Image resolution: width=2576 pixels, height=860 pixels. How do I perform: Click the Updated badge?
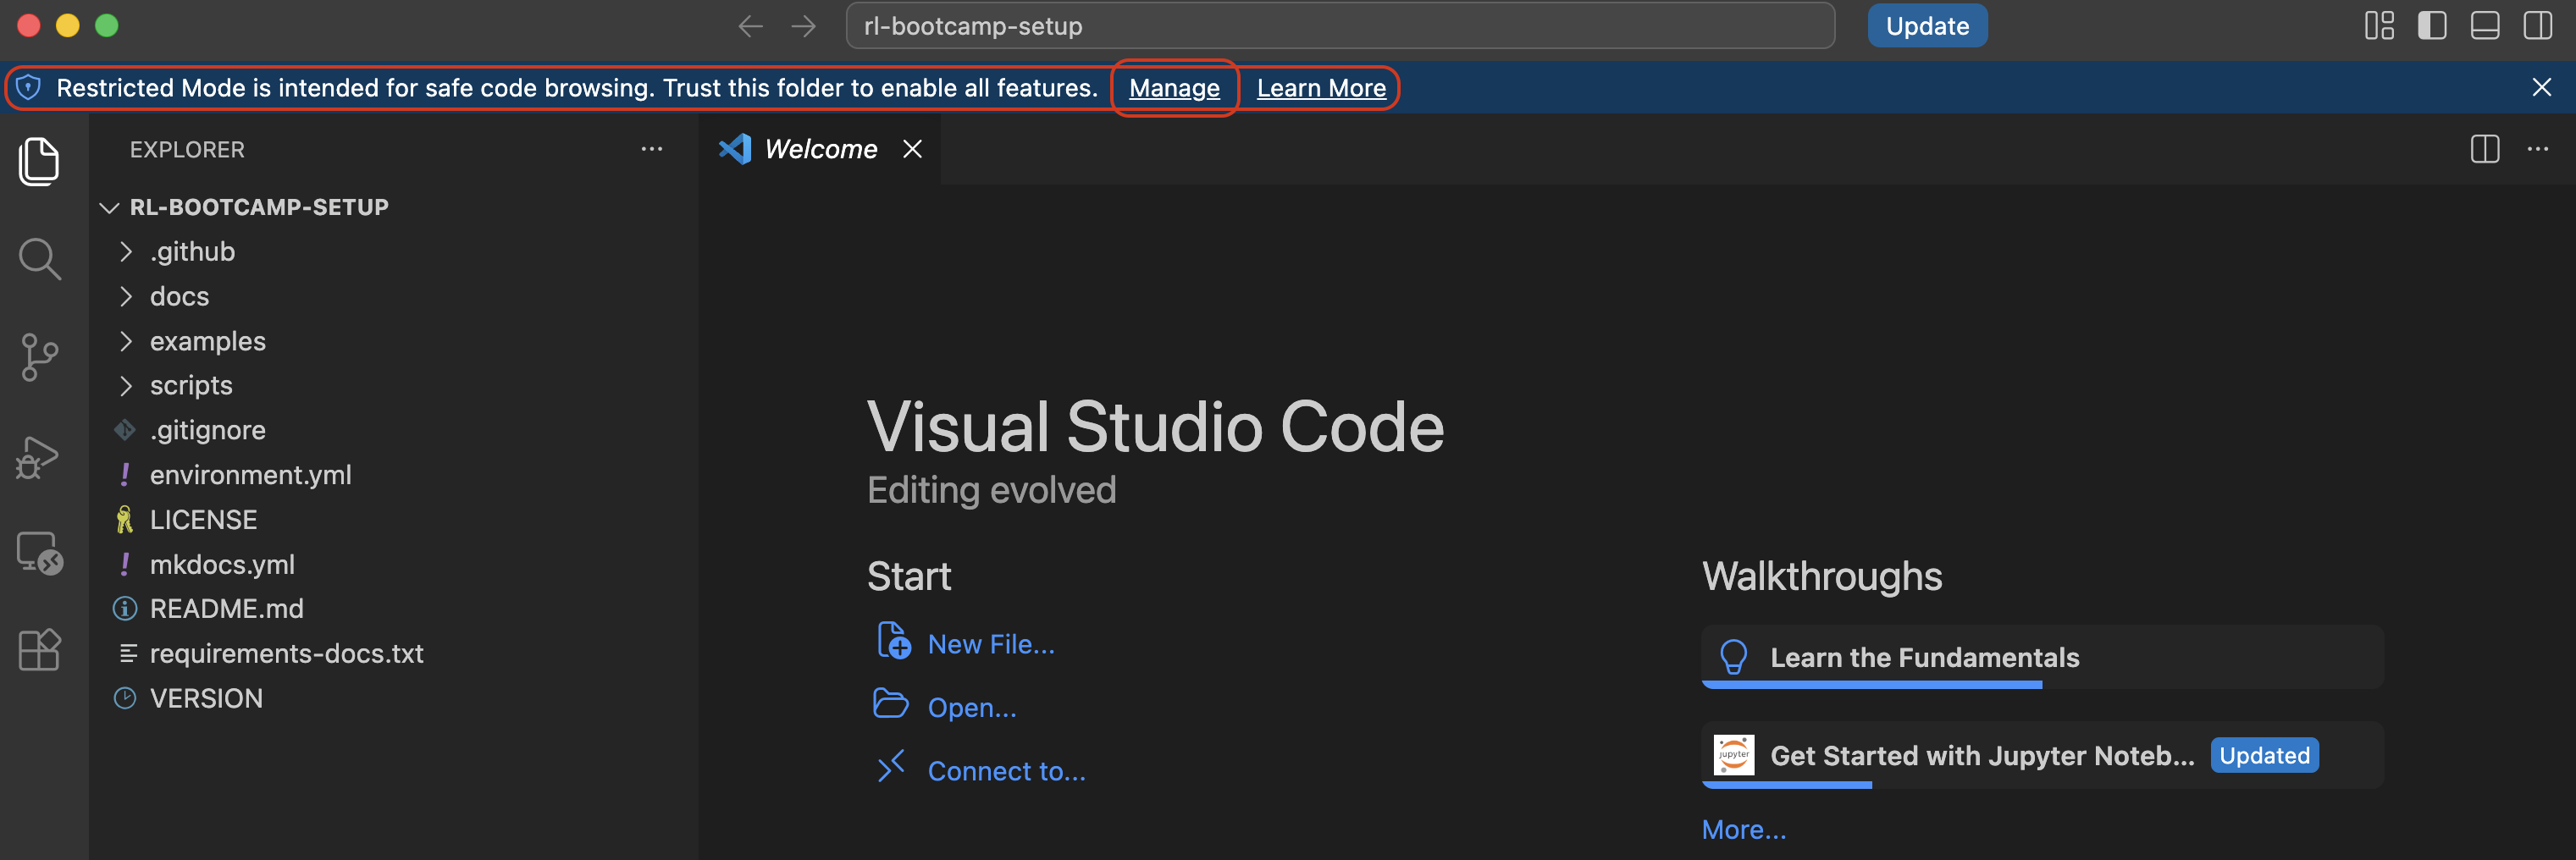click(2264, 755)
